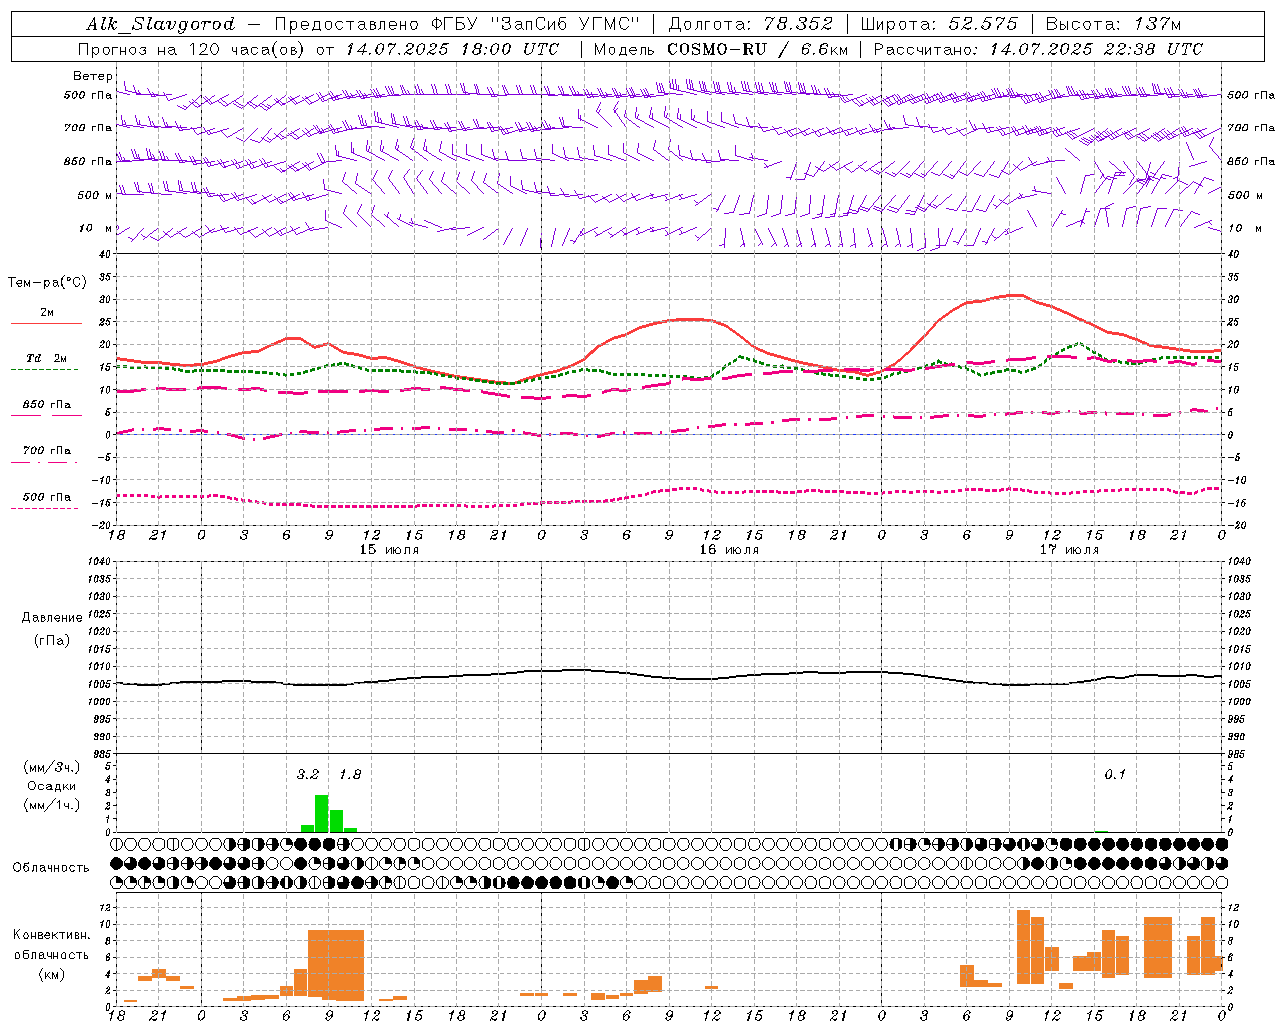Click the model label COSMO-RU / 6.6км

(x=757, y=49)
